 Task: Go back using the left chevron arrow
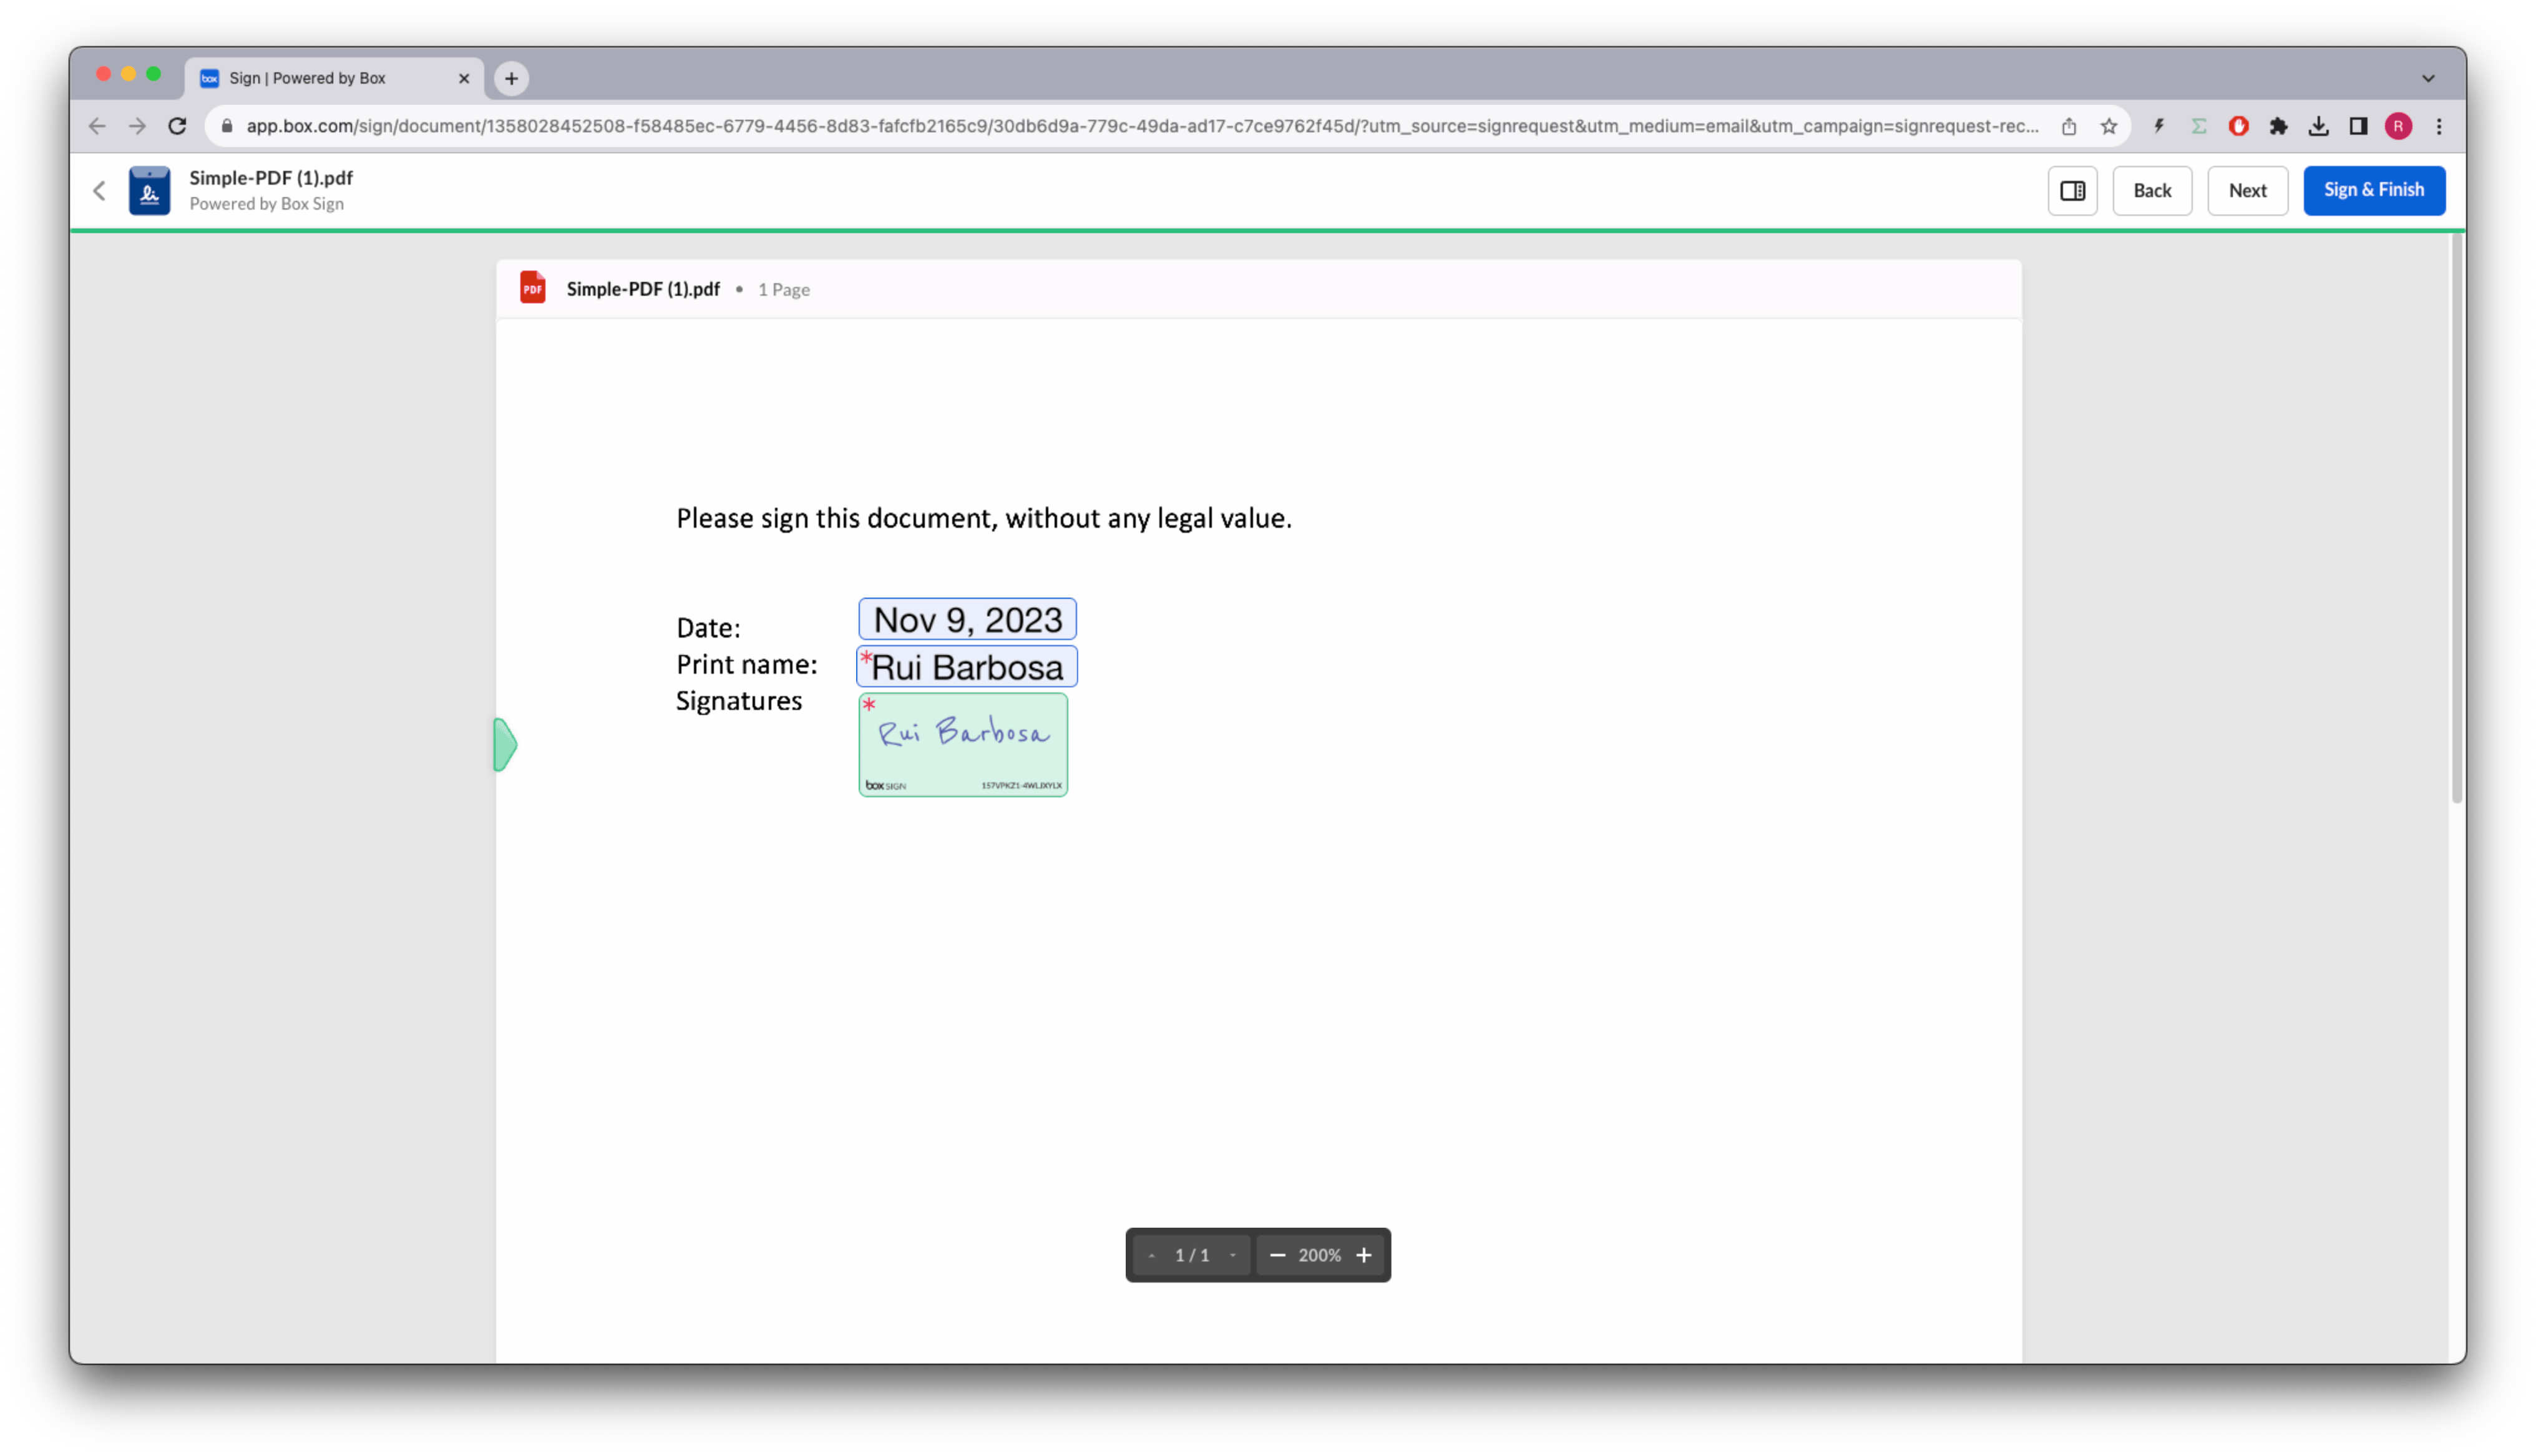pyautogui.click(x=99, y=190)
